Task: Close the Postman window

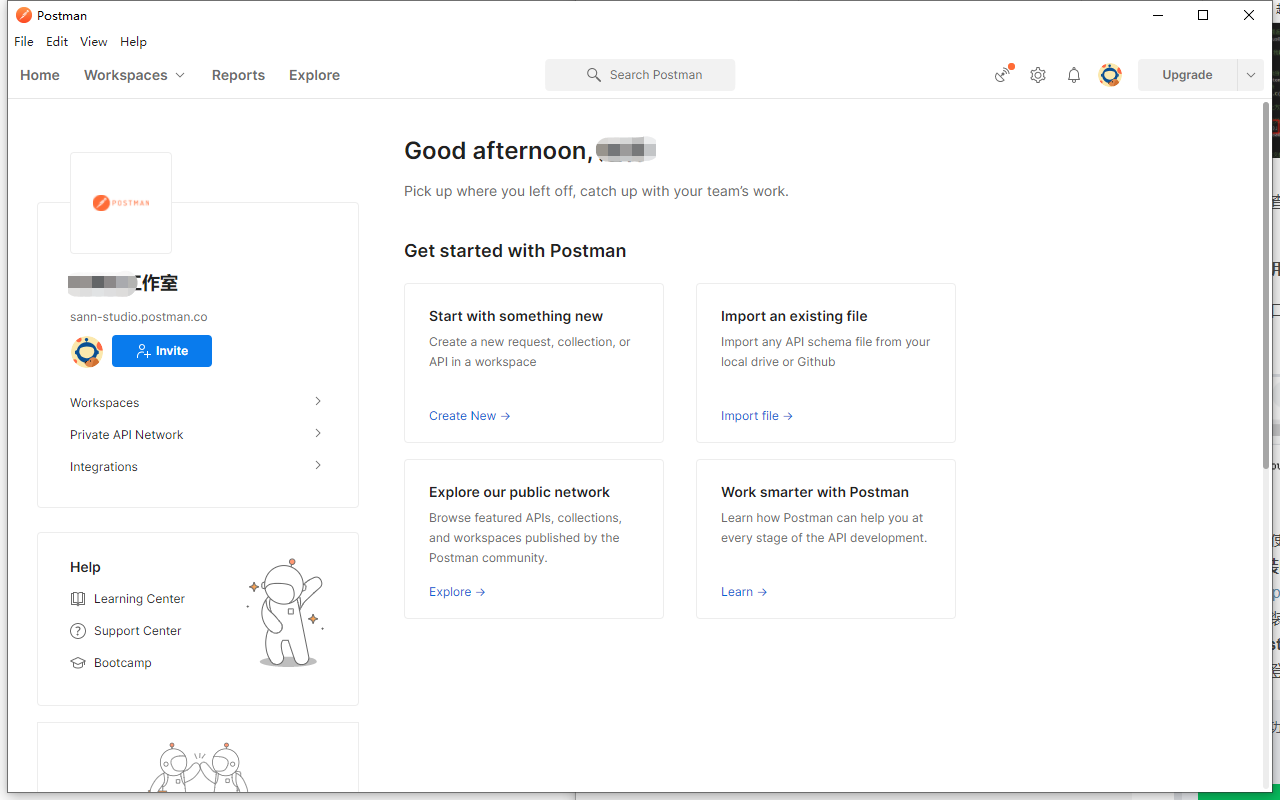Action: [x=1249, y=15]
